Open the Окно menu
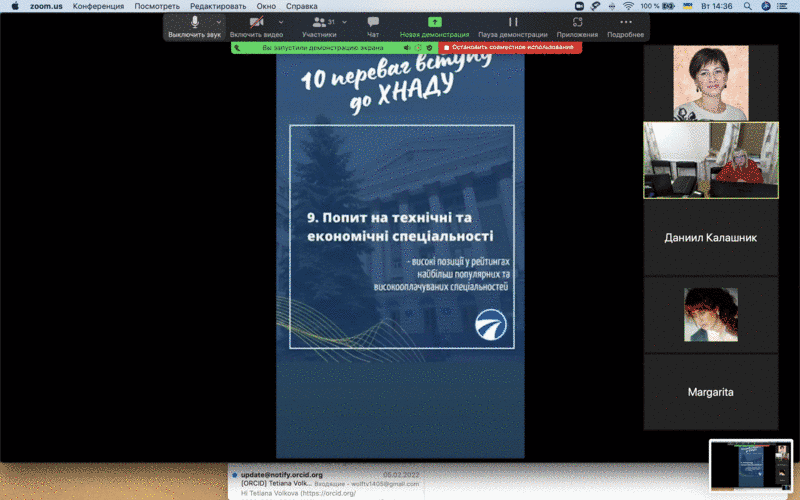 [266, 6]
